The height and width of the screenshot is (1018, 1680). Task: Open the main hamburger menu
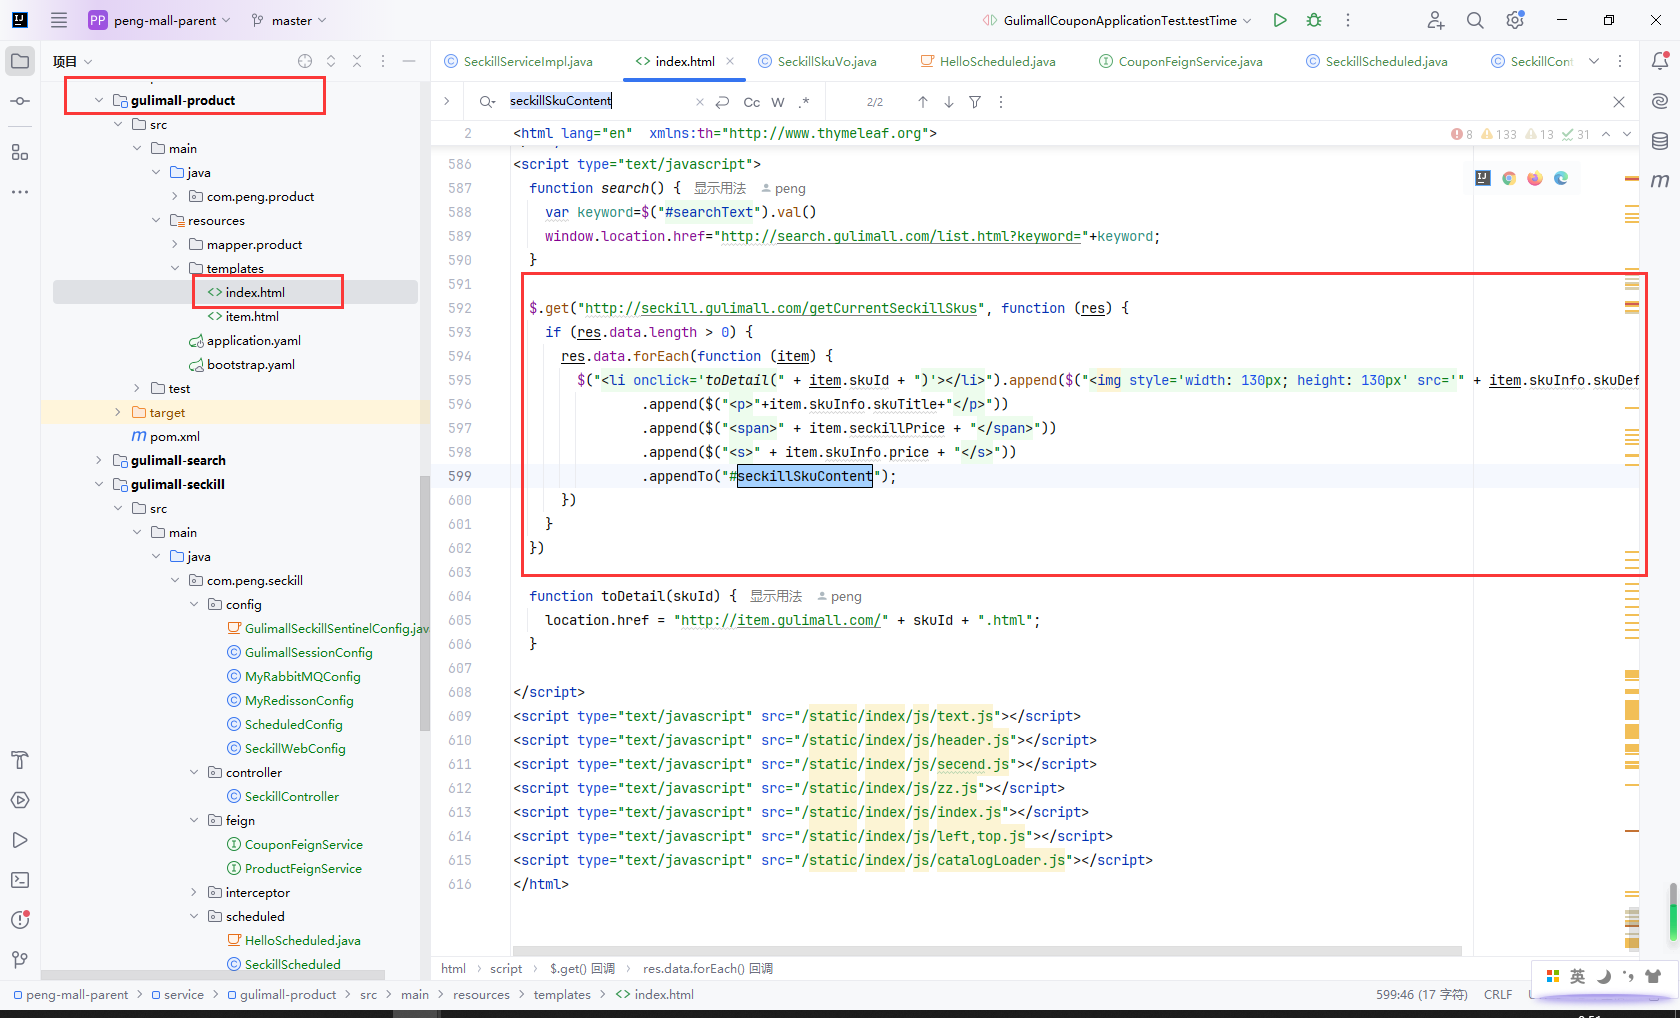pos(59,20)
